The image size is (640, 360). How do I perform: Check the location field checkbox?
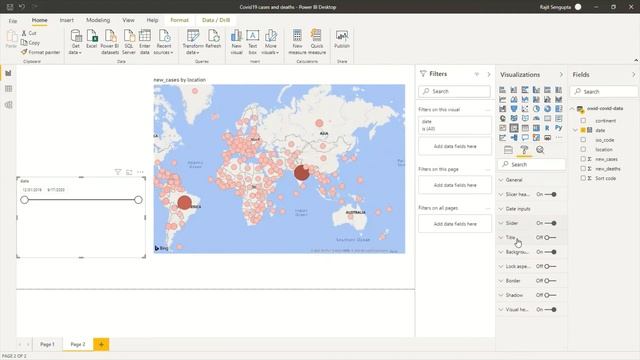point(583,149)
